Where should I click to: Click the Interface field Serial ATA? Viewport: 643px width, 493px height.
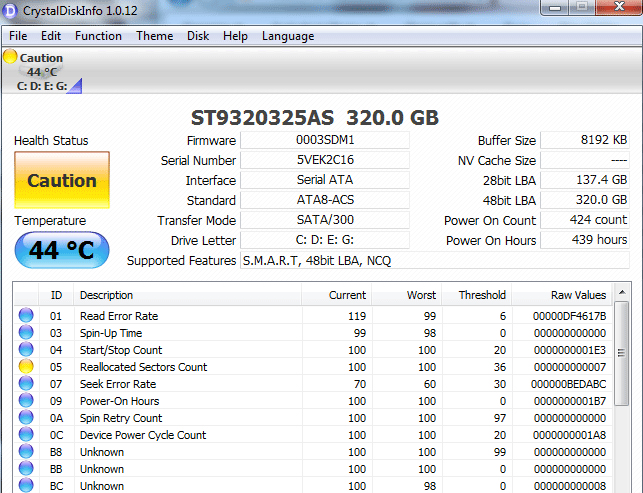(325, 180)
